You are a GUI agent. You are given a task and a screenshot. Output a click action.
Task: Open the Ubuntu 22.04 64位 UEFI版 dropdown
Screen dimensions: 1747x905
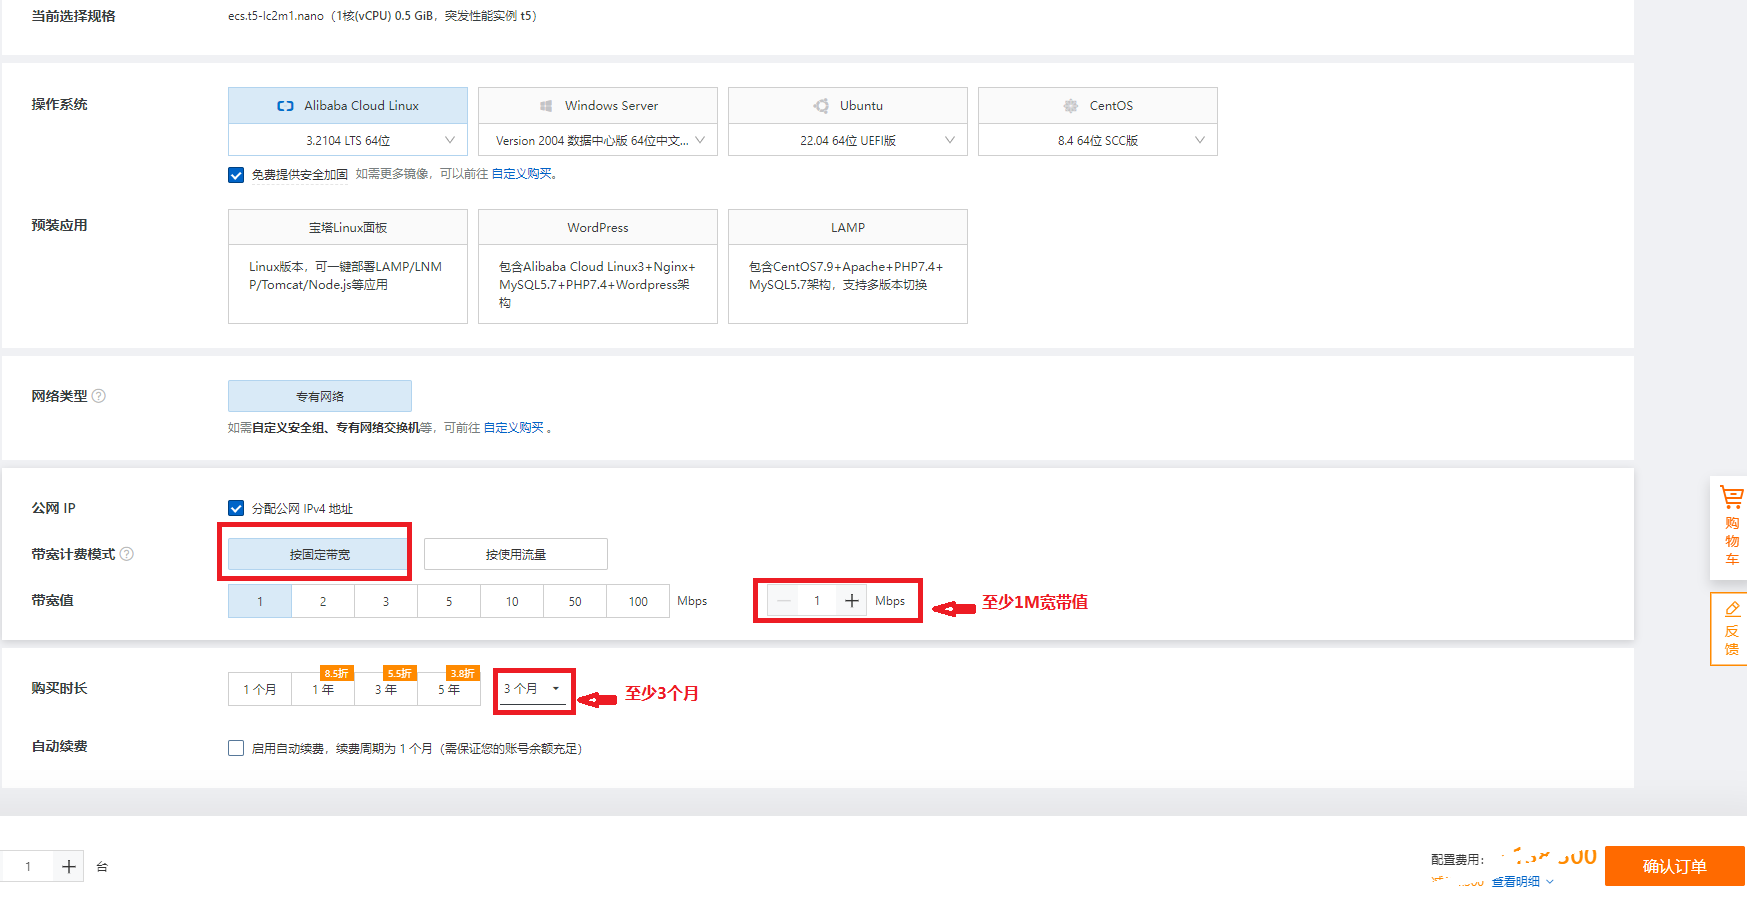click(848, 140)
